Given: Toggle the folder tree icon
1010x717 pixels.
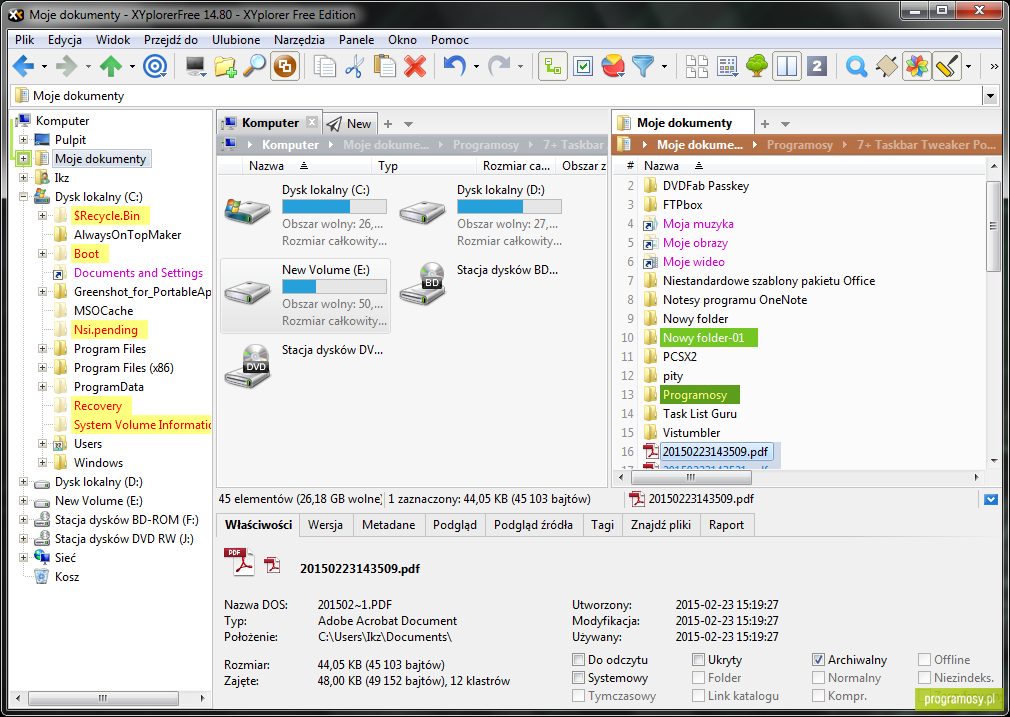Looking at the screenshot, I should pyautogui.click(x=757, y=66).
